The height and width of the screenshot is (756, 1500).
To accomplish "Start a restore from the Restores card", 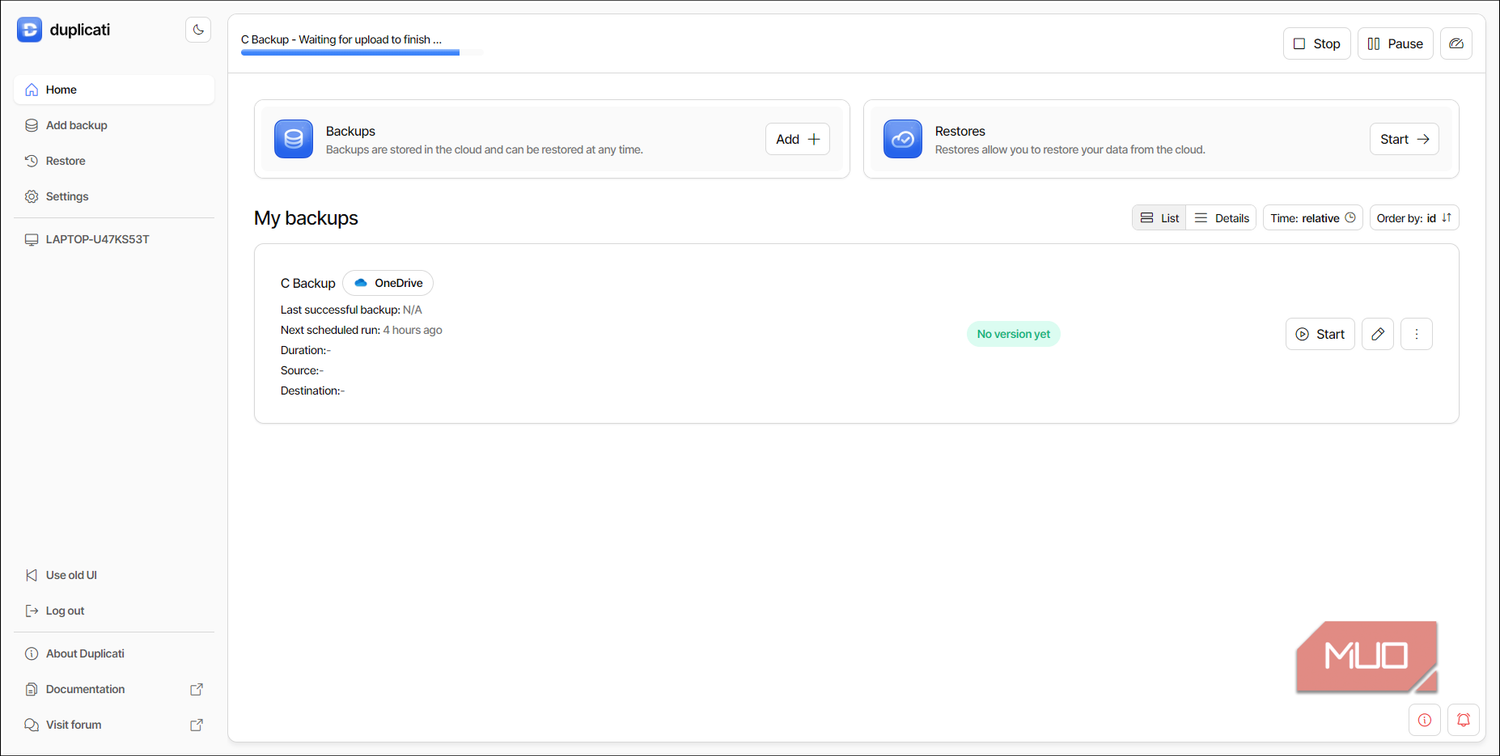I will click(1404, 139).
